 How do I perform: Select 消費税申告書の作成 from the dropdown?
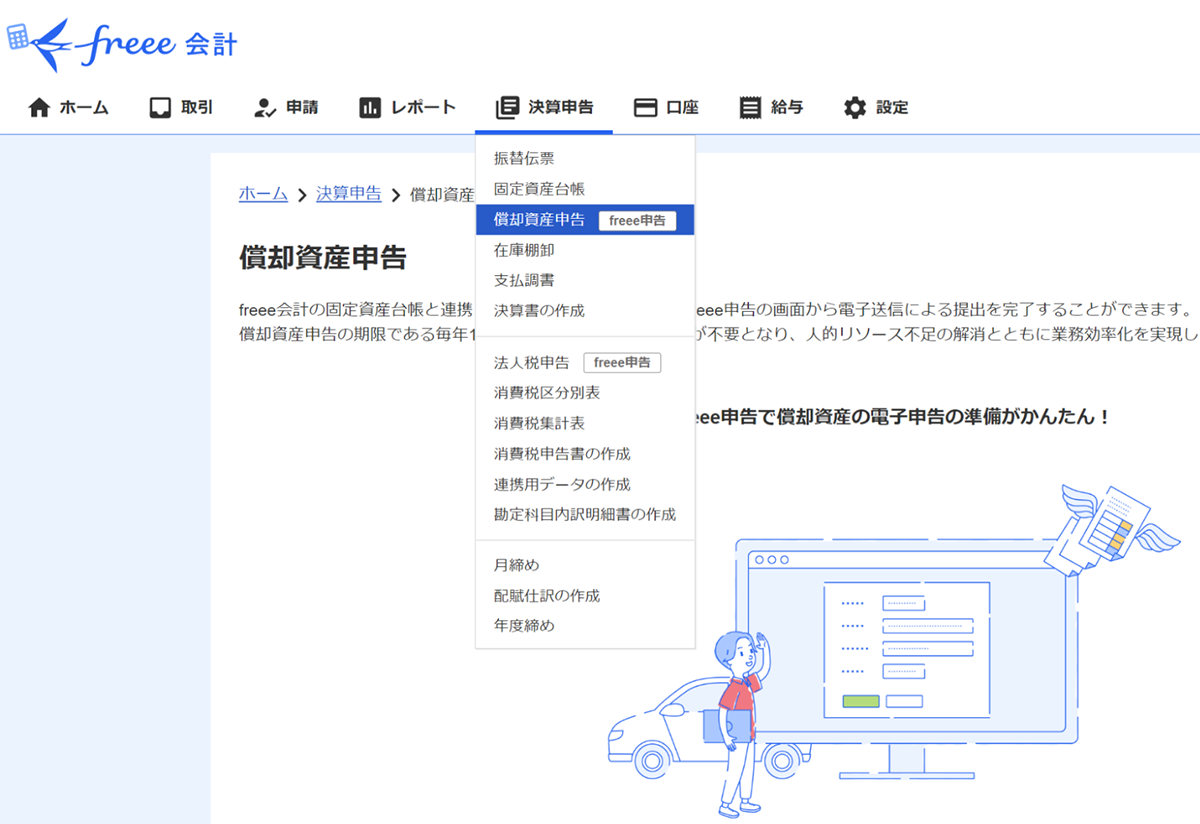[585, 454]
